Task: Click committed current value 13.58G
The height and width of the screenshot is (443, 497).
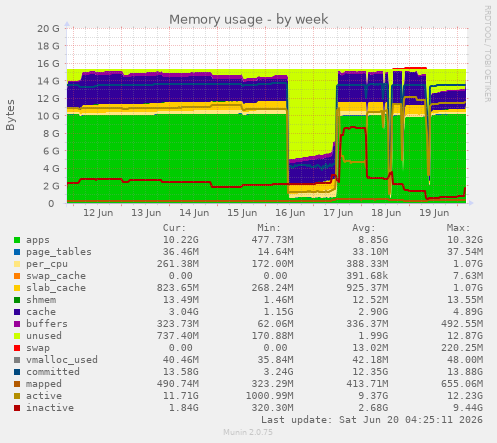Action: [181, 372]
